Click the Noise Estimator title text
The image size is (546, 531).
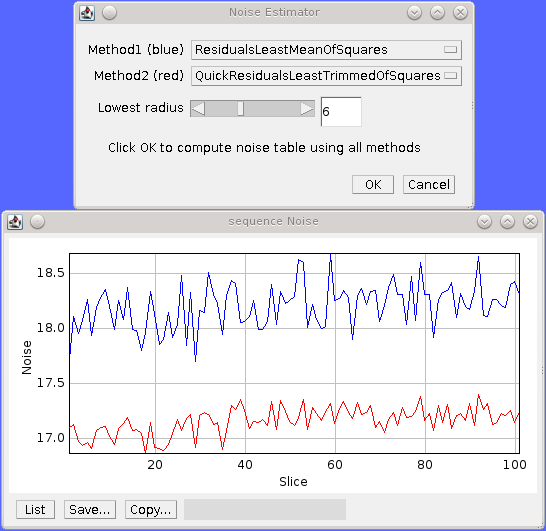pos(274,13)
